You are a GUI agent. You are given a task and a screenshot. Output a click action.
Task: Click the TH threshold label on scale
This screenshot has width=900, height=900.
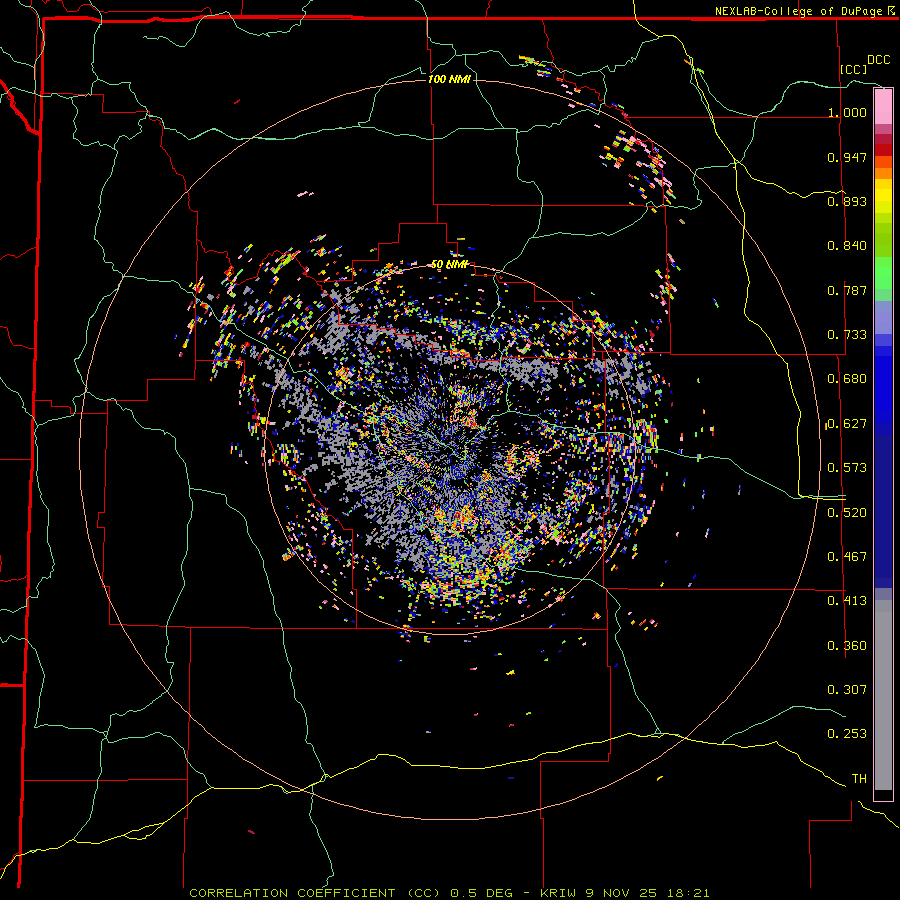[859, 779]
